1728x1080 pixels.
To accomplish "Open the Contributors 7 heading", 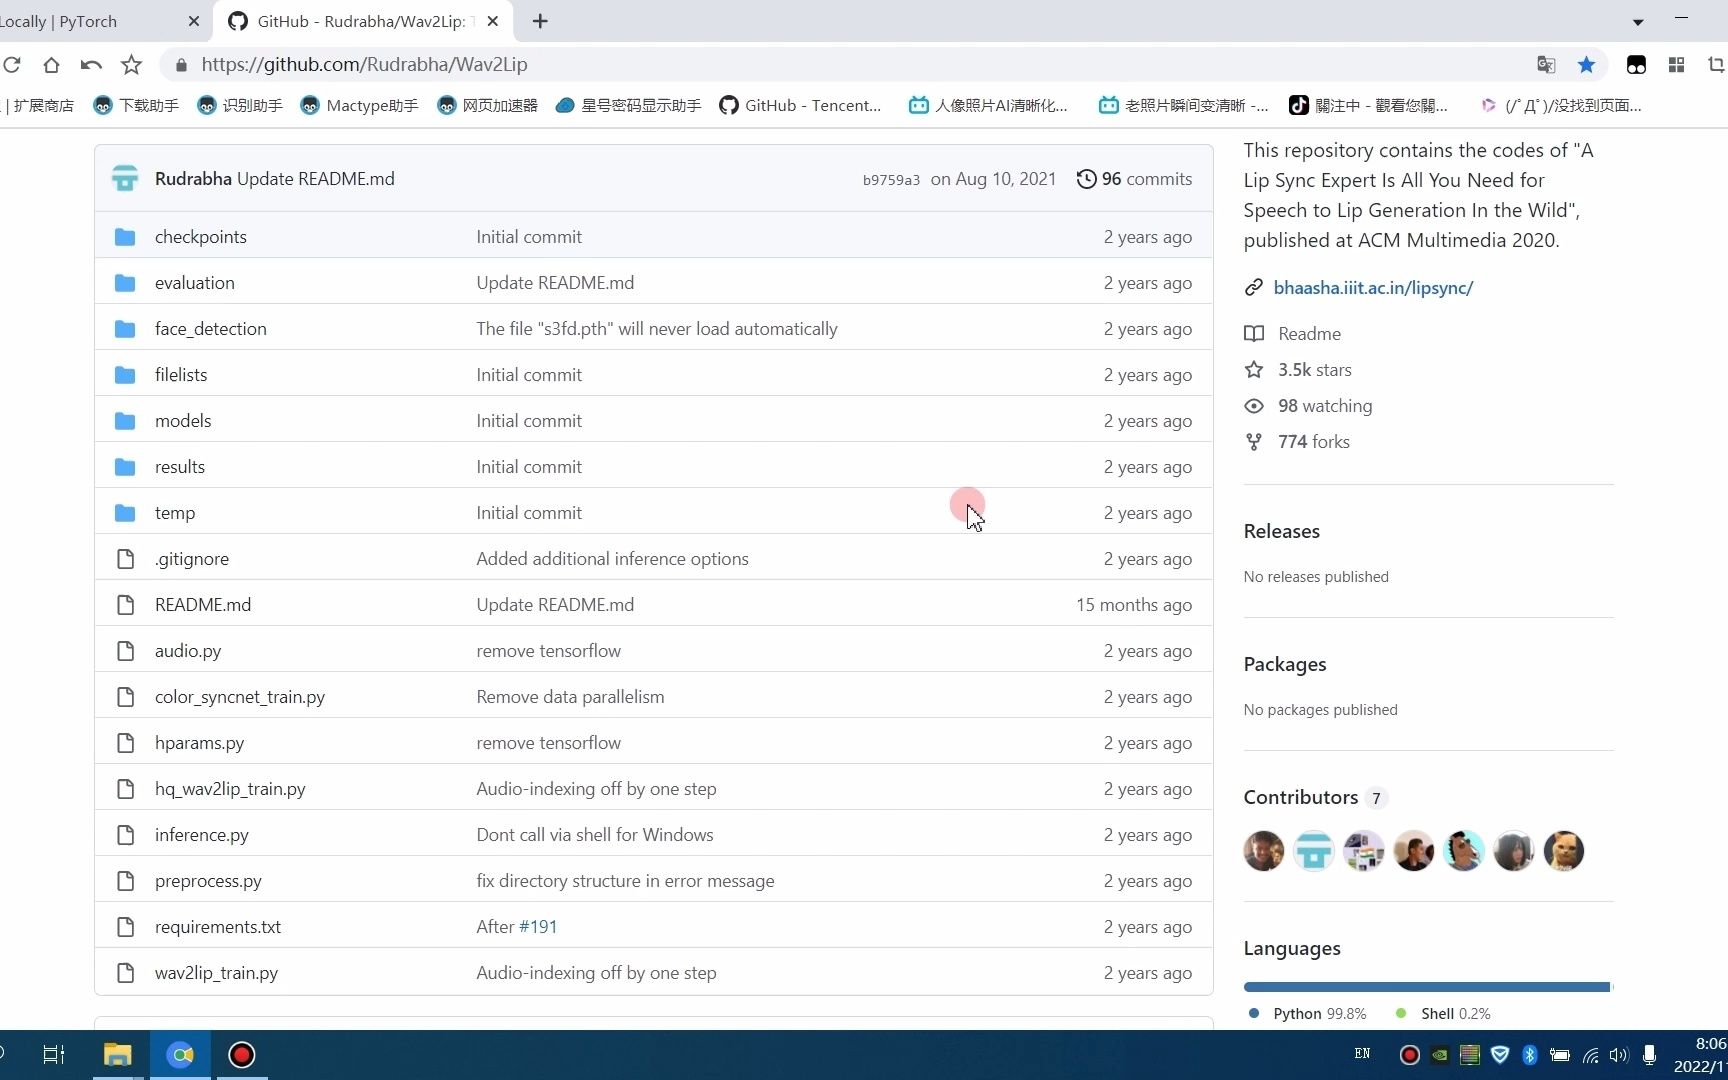I will pos(1315,798).
